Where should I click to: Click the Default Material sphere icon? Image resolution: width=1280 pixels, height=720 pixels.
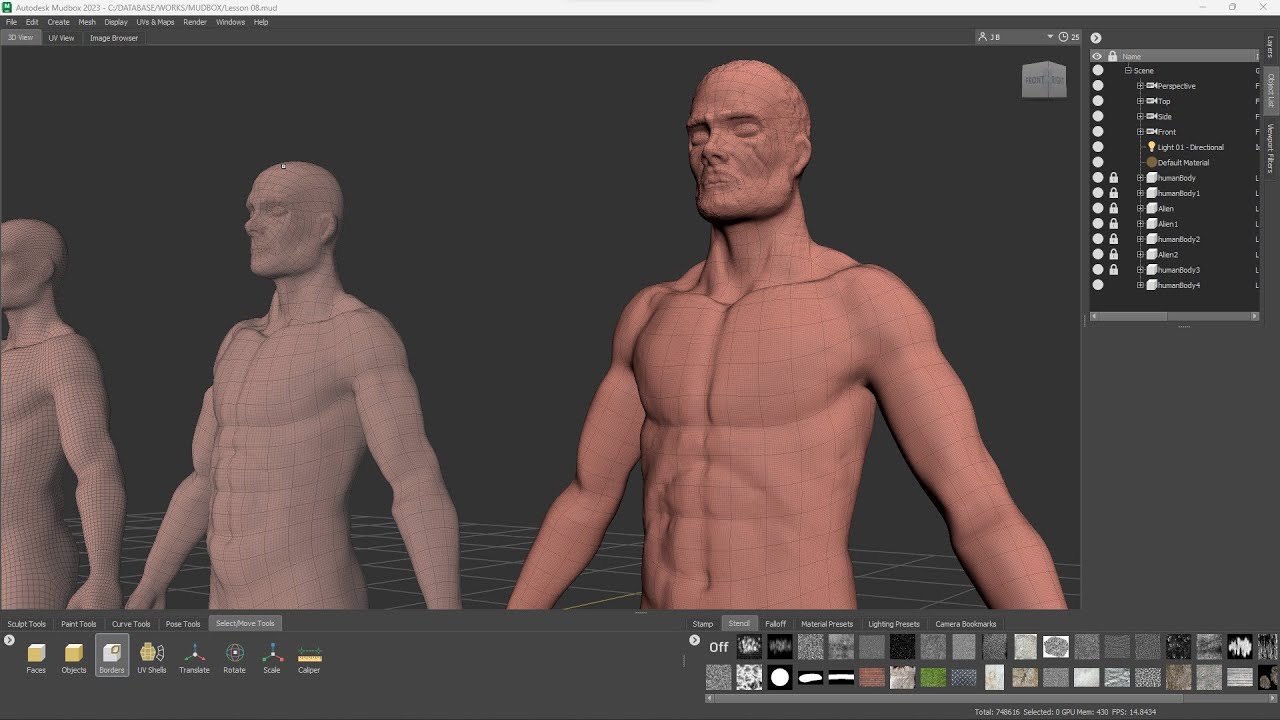1152,162
